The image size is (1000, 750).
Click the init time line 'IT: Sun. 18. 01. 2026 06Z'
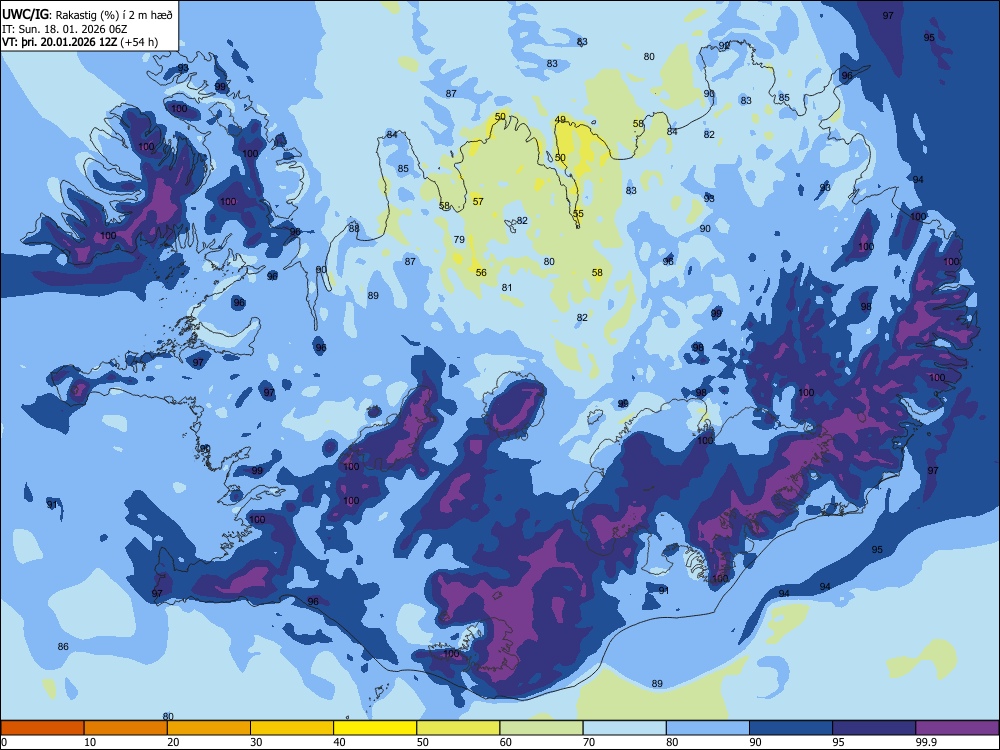coord(64,29)
